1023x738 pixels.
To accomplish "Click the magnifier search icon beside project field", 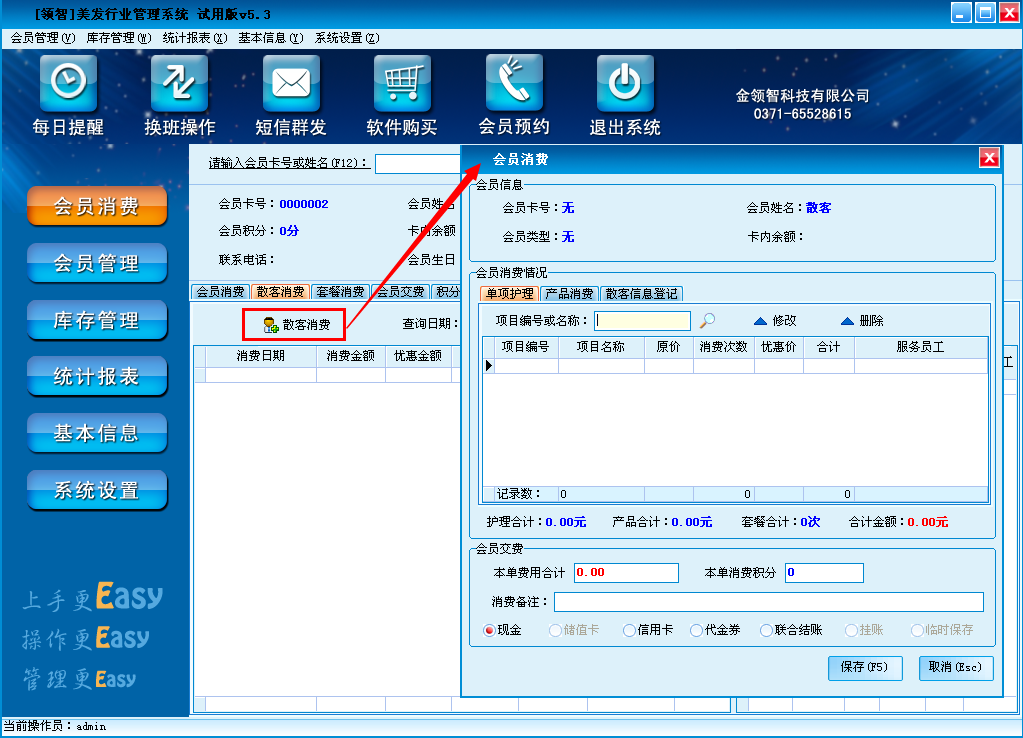I will [707, 321].
